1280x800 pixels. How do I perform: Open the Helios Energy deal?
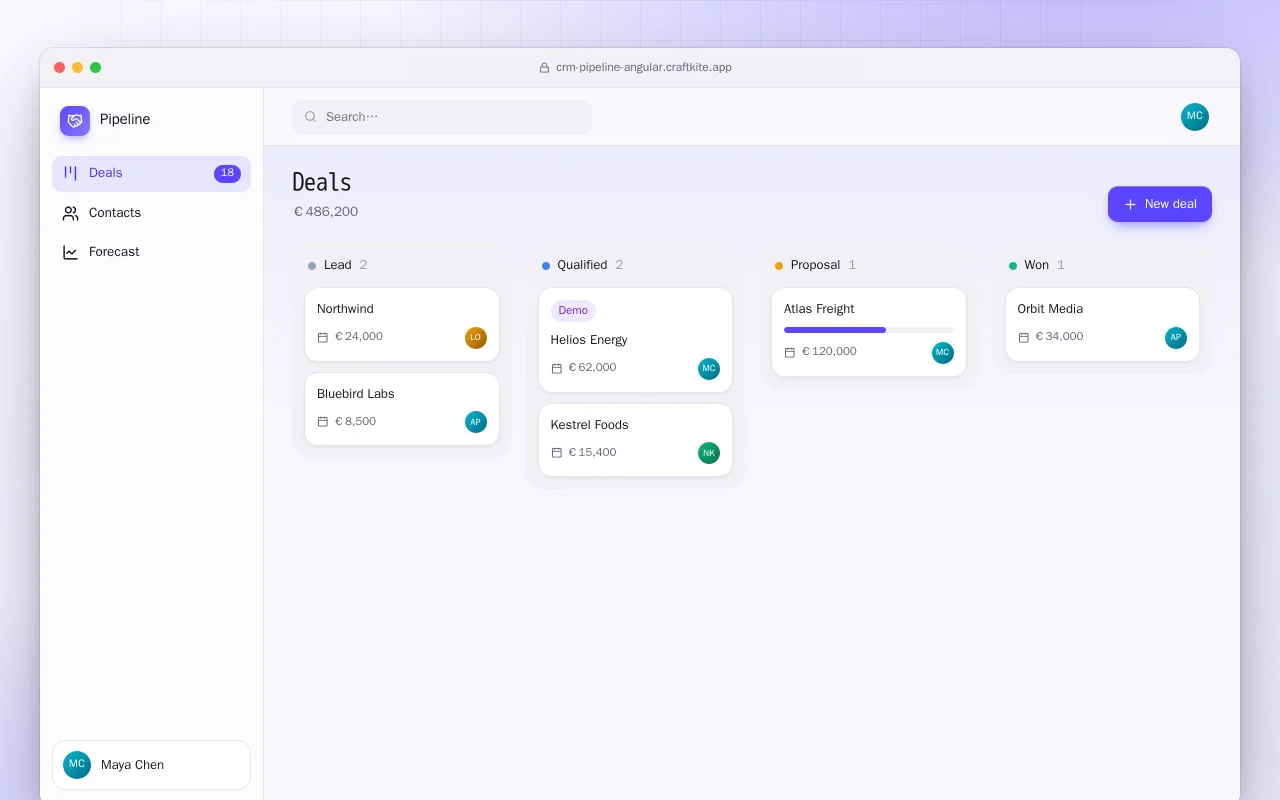[635, 340]
